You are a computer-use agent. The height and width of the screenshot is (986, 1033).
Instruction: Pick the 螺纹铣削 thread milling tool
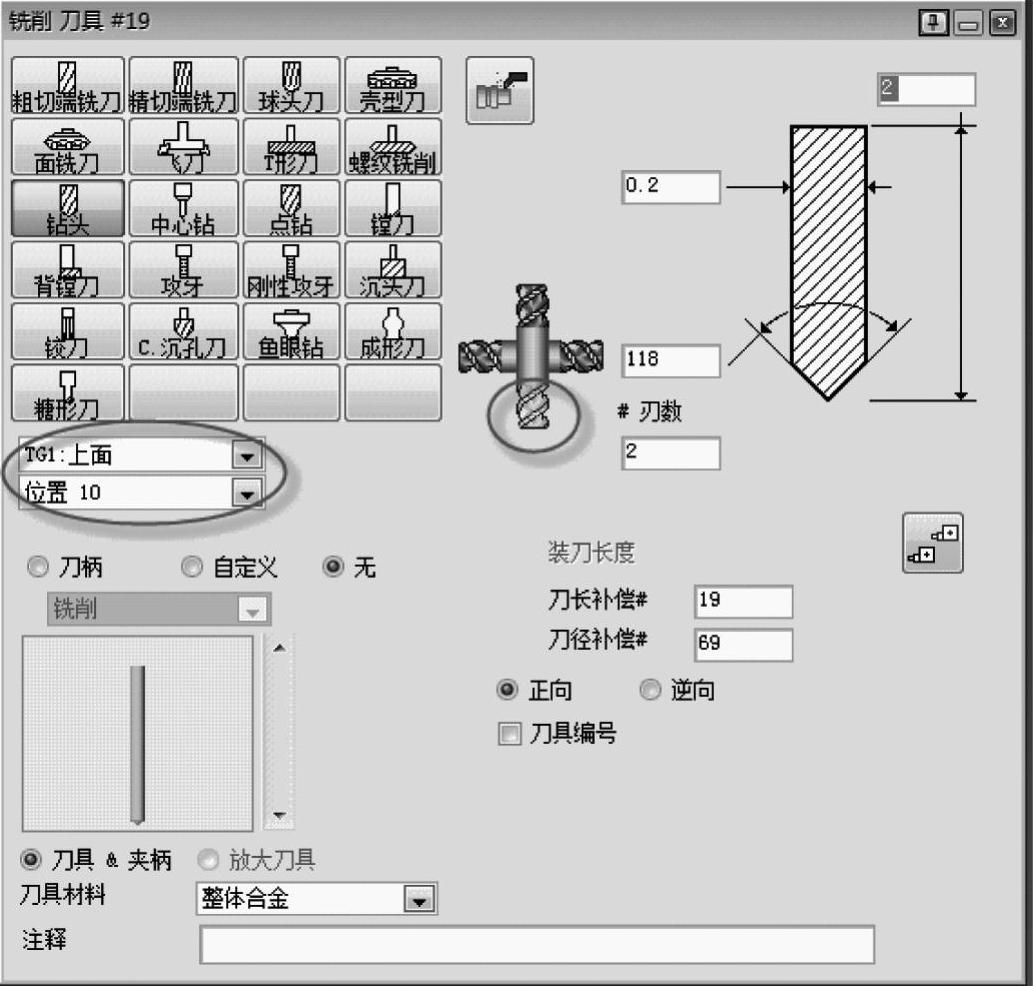[393, 147]
